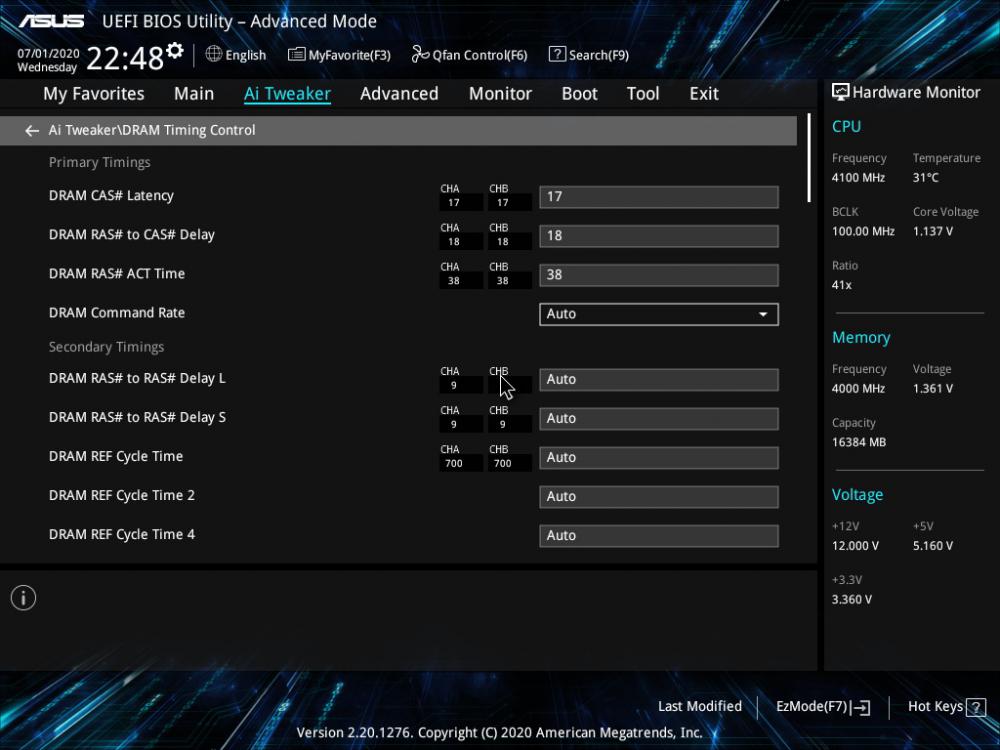Viewport: 1000px width, 750px height.
Task: Click the DRAM RAS# ACT Time field
Action: 659,275
